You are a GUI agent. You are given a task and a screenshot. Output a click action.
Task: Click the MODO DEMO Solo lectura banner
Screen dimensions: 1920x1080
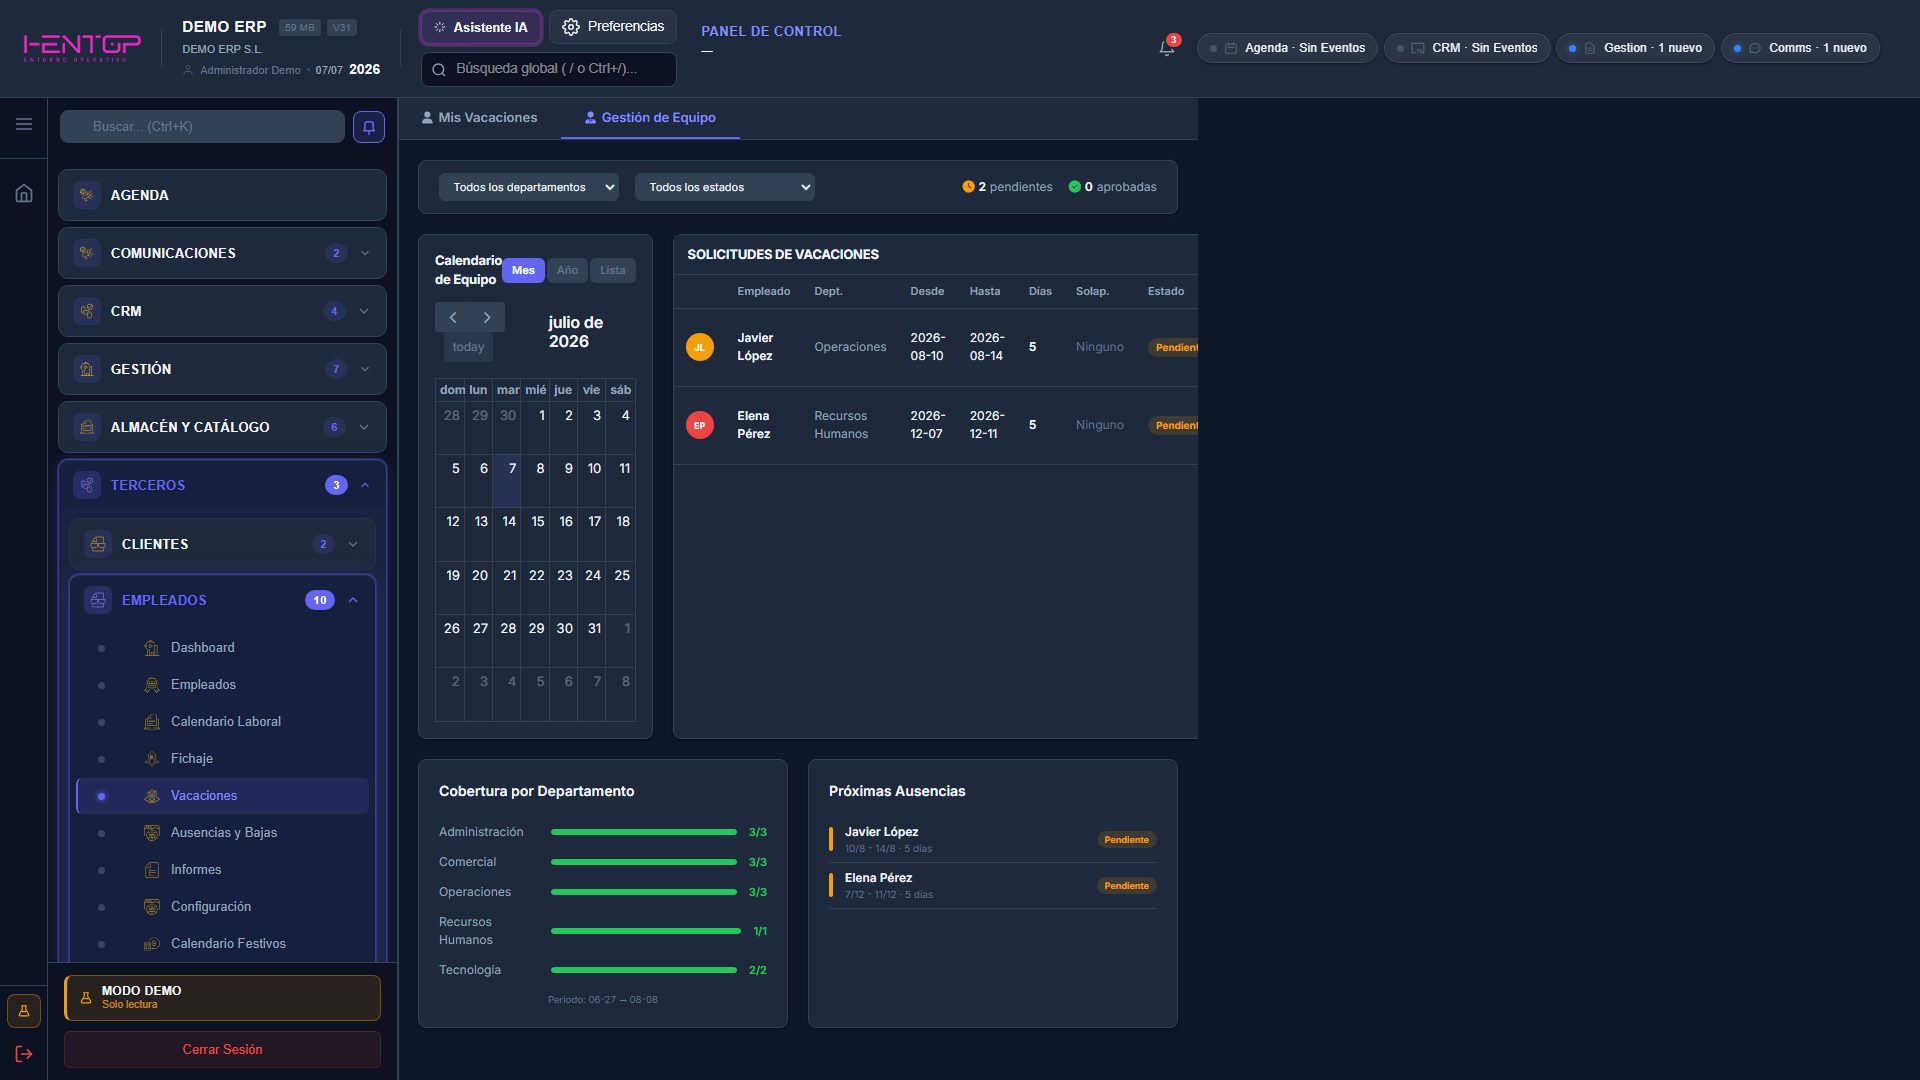222,998
